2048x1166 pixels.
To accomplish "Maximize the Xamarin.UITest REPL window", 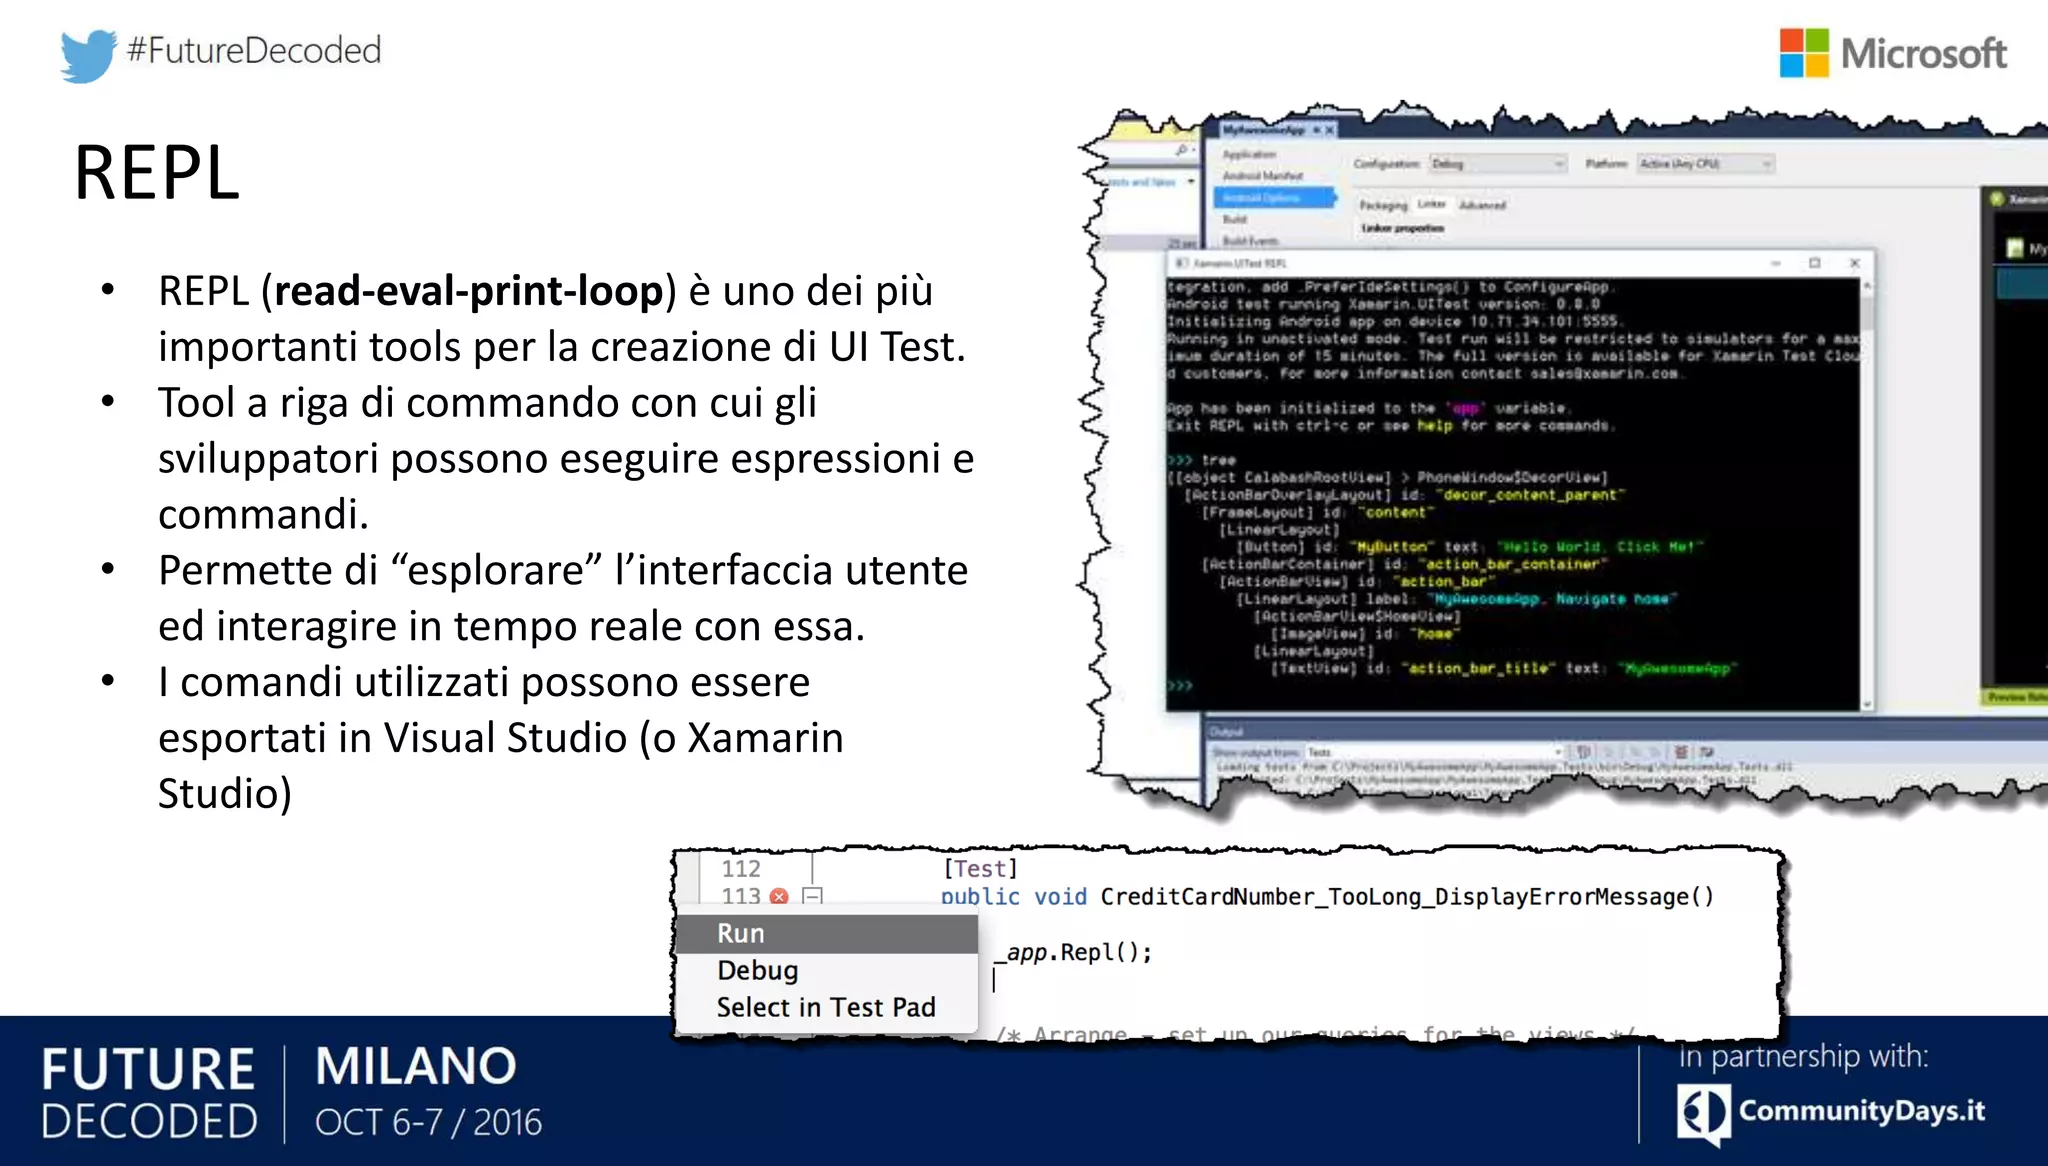I will [x=1815, y=263].
